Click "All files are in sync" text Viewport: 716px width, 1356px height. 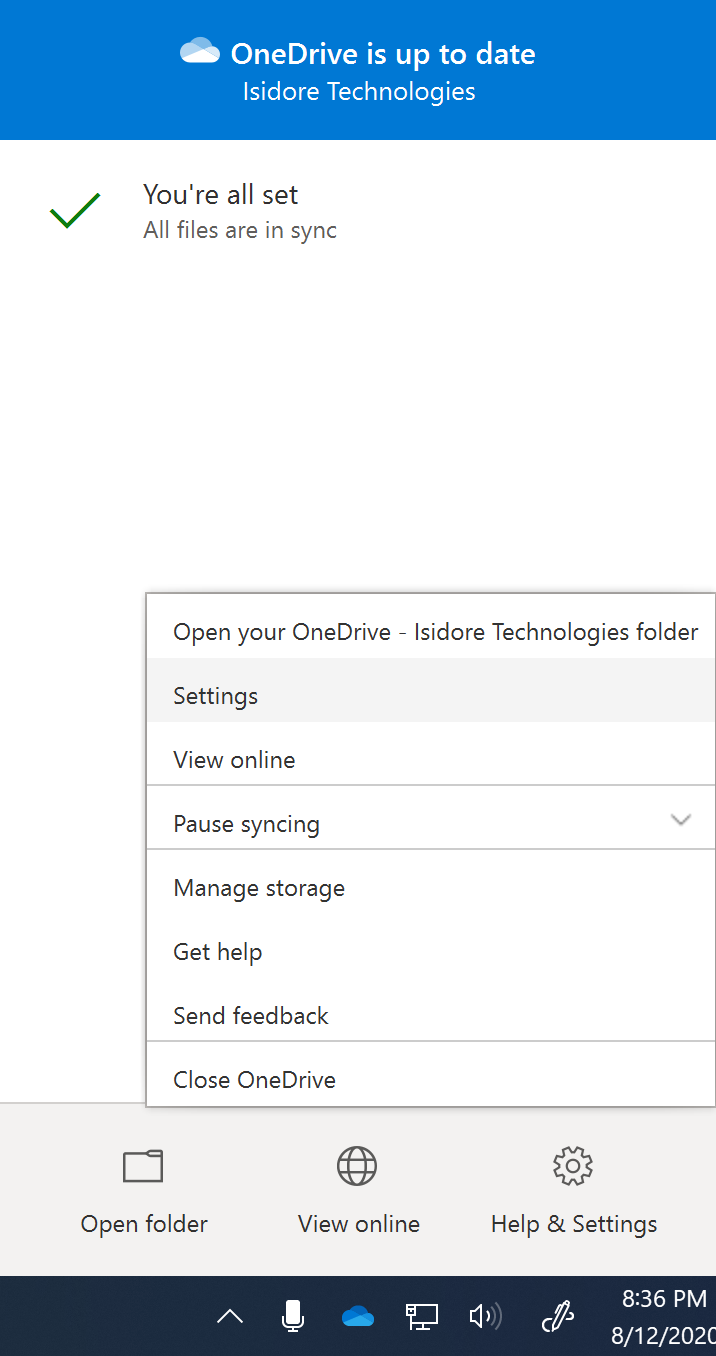[240, 230]
